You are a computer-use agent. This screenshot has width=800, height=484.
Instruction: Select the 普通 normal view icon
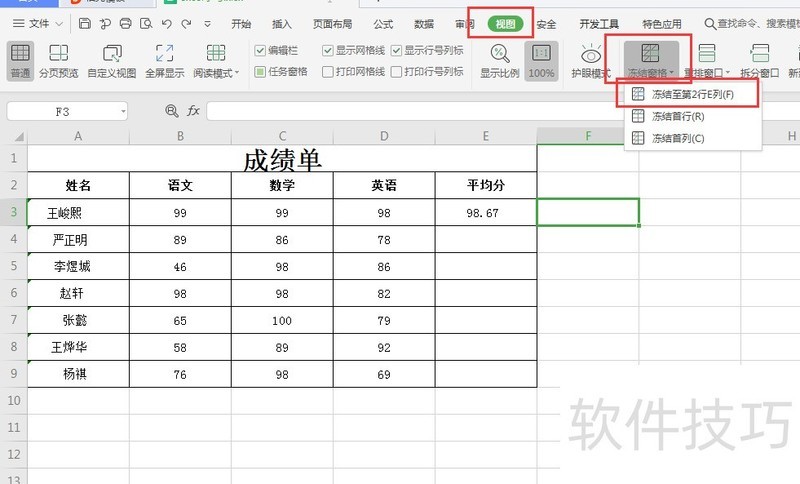click(20, 61)
